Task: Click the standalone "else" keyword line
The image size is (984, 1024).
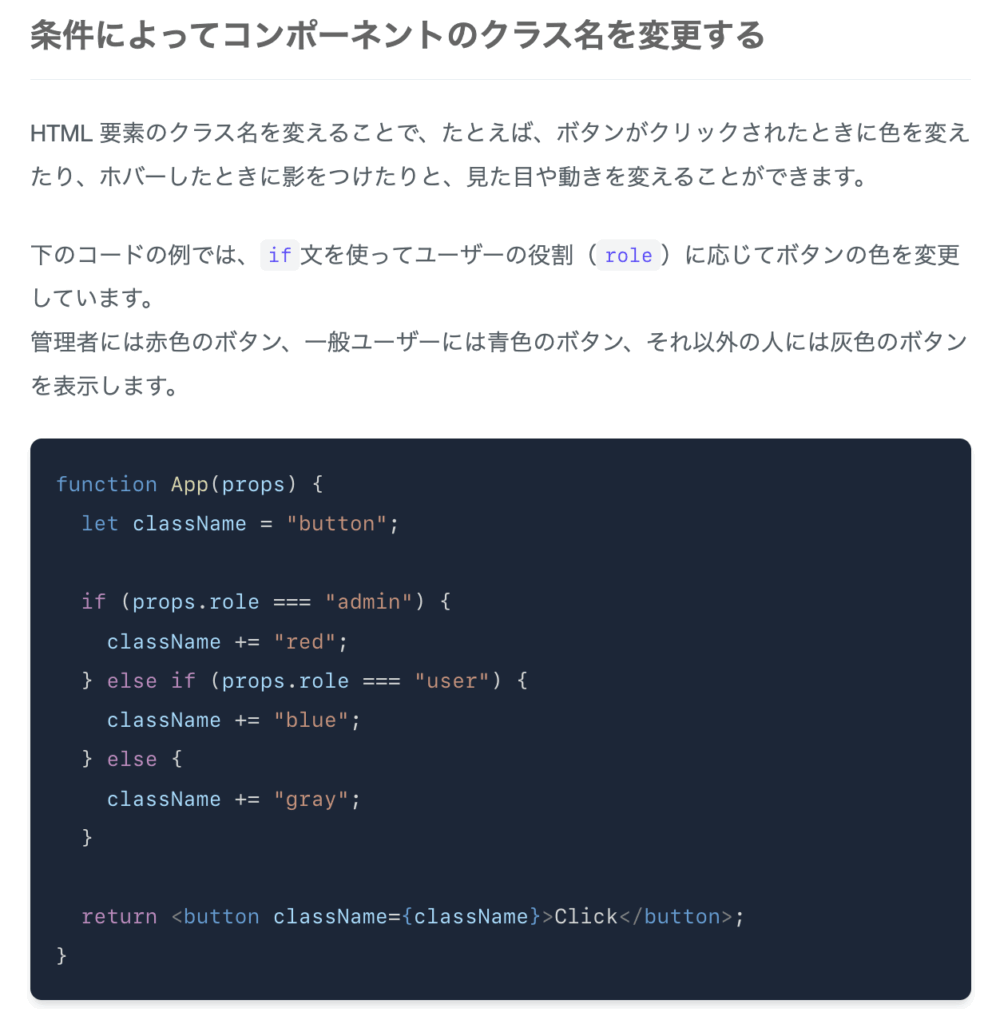Action: (132, 759)
